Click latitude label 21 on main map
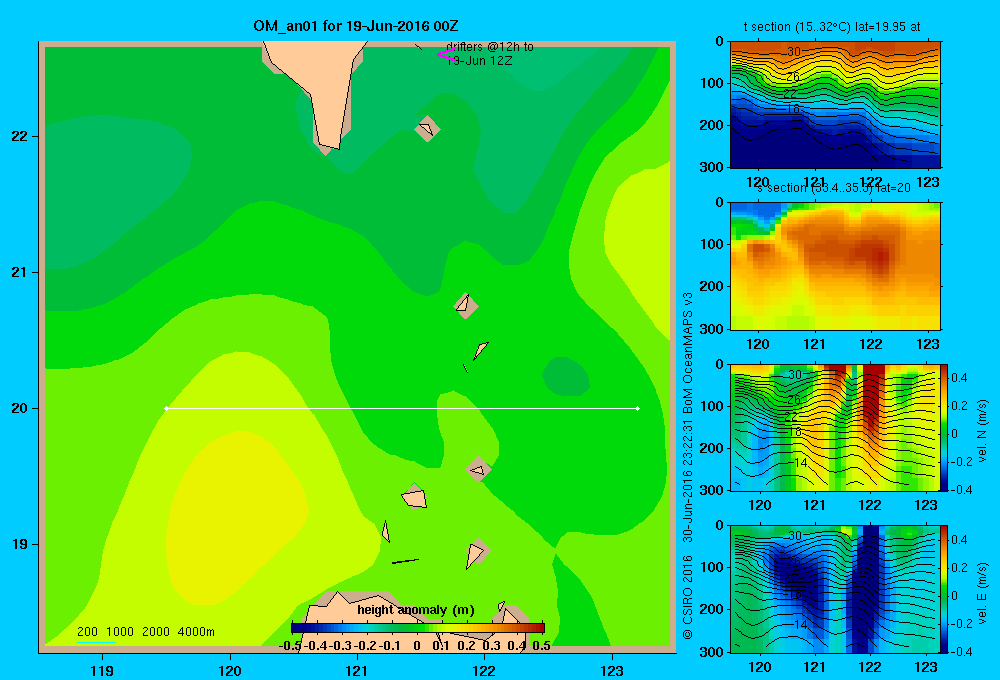1000x680 pixels. 20,272
